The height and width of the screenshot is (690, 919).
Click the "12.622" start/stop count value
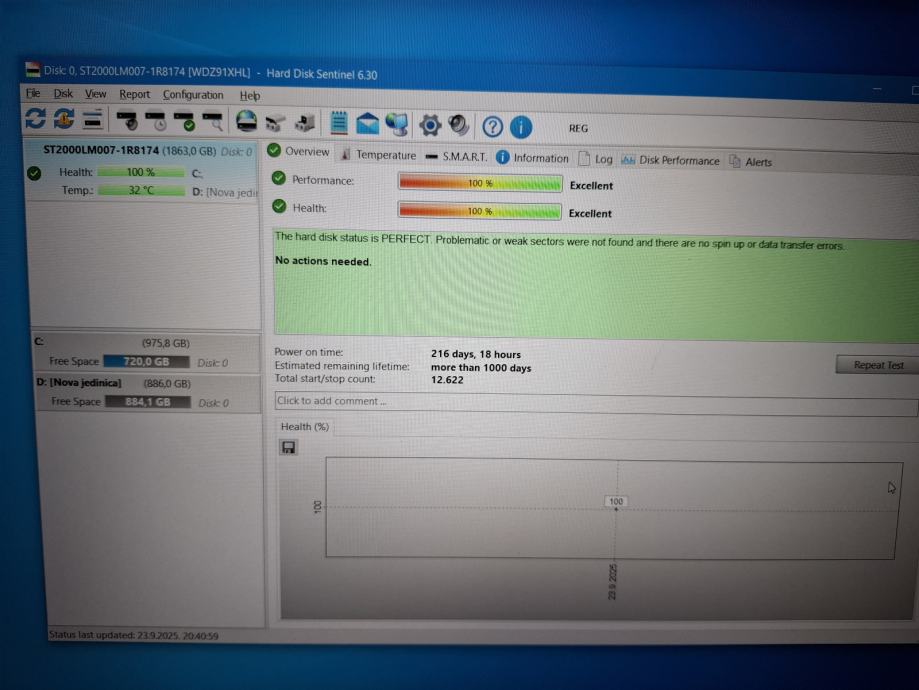[447, 380]
